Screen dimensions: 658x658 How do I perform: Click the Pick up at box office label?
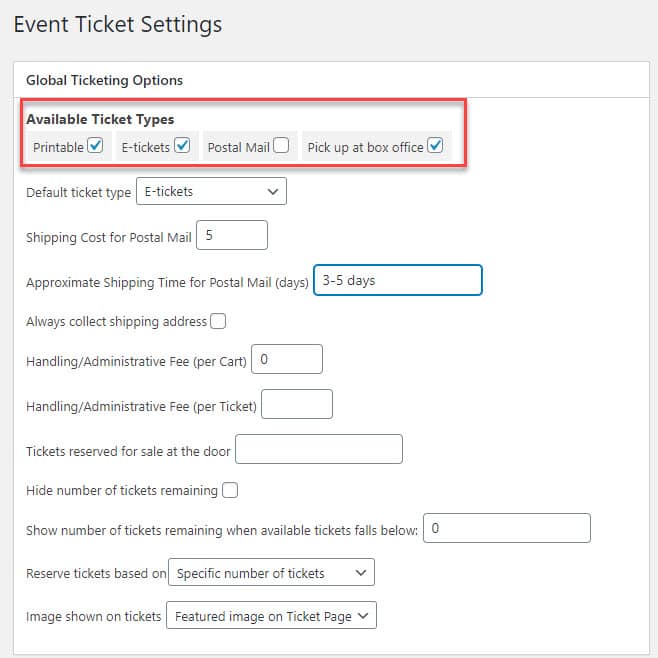tap(365, 147)
